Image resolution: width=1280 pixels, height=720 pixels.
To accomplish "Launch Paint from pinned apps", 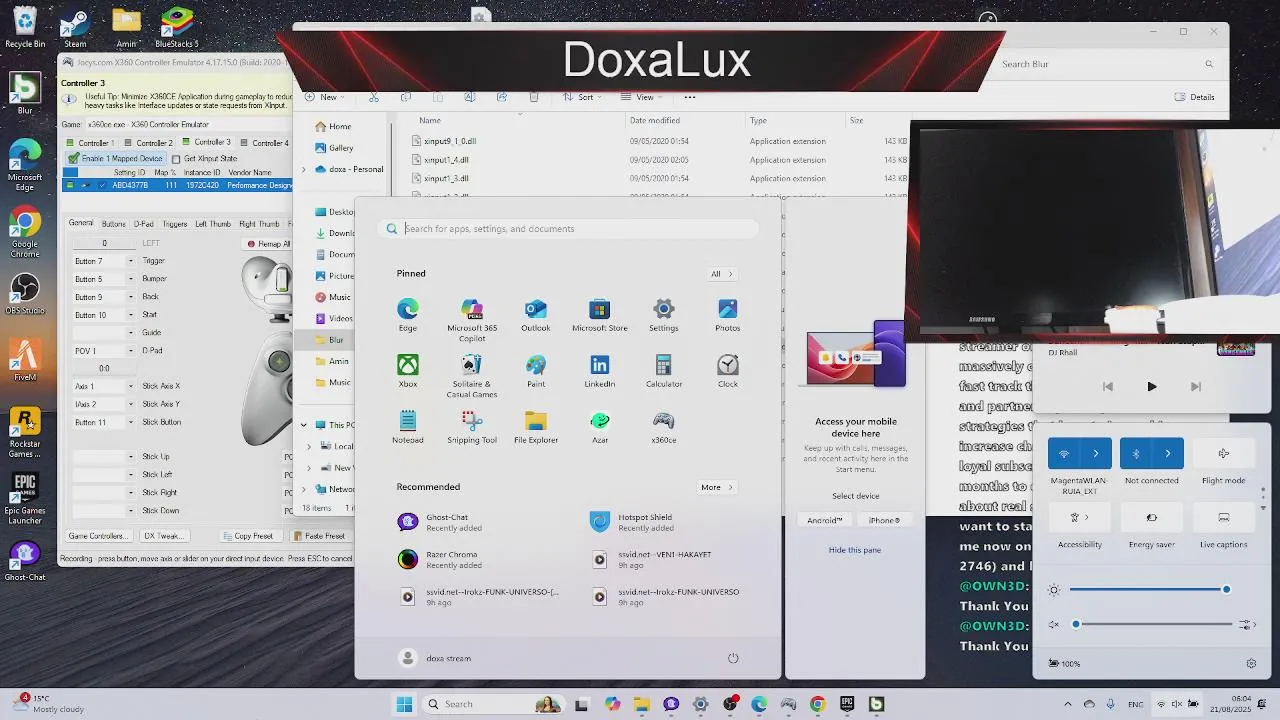I will [536, 371].
